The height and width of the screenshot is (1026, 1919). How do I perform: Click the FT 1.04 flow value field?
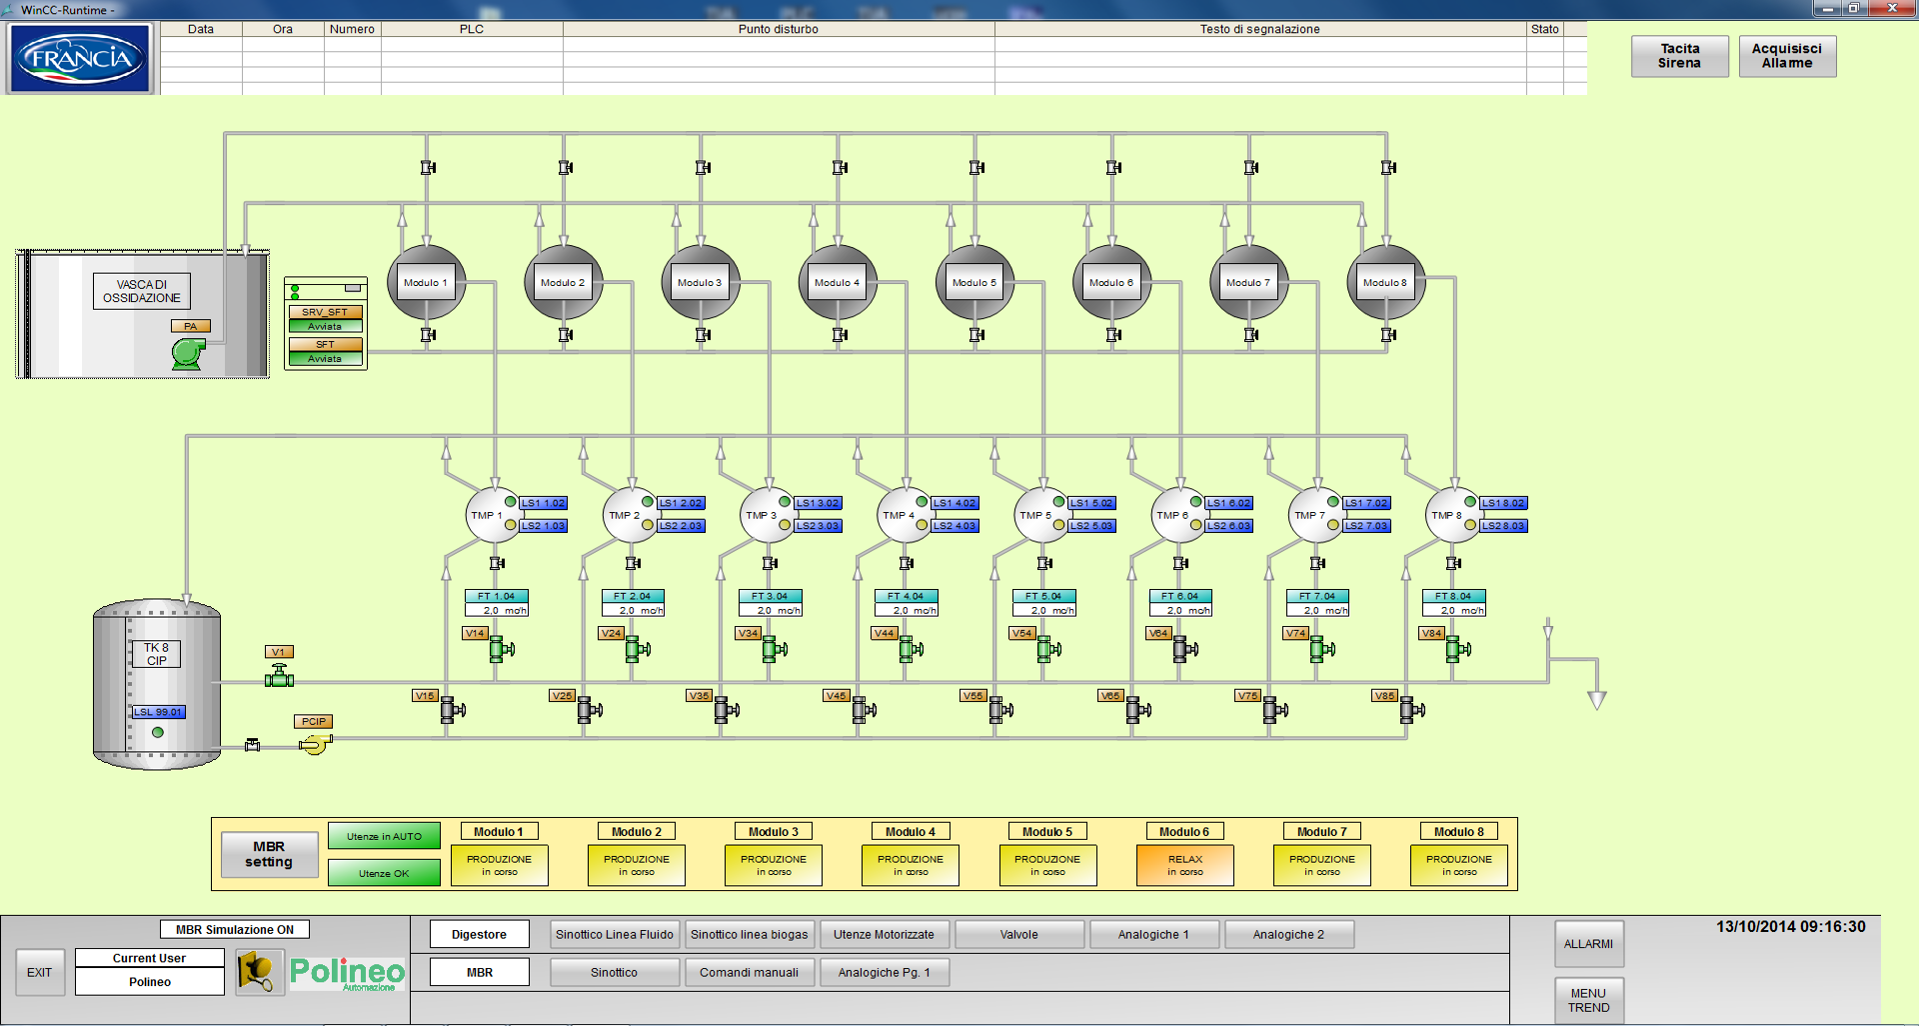coord(497,610)
